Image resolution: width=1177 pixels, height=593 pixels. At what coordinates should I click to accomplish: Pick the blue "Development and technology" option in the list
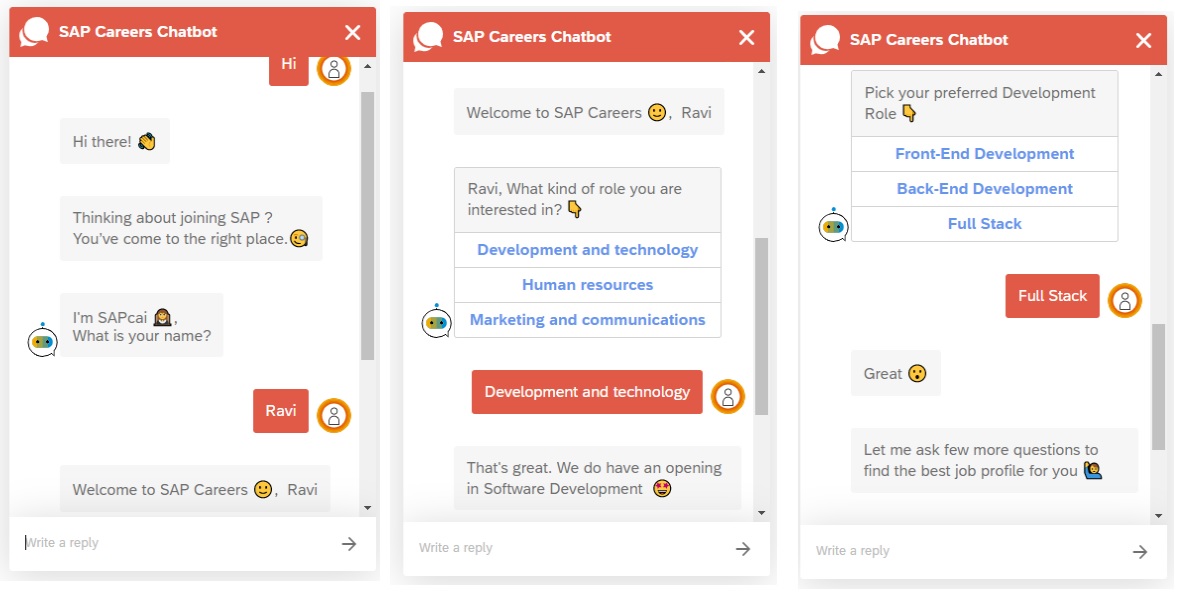tap(587, 250)
